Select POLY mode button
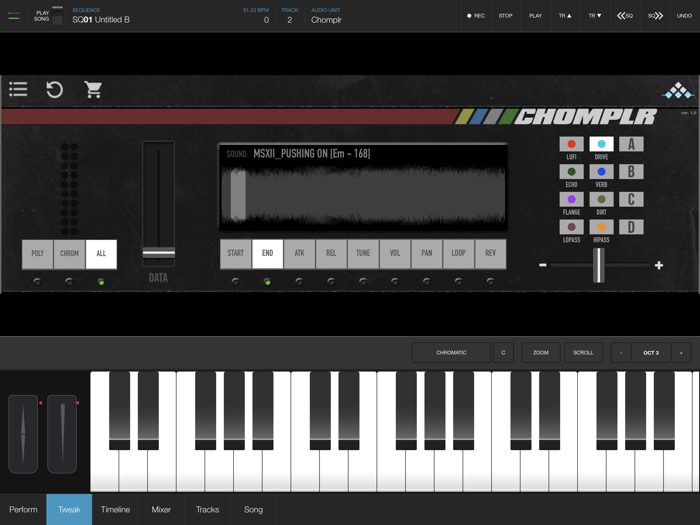 point(38,254)
